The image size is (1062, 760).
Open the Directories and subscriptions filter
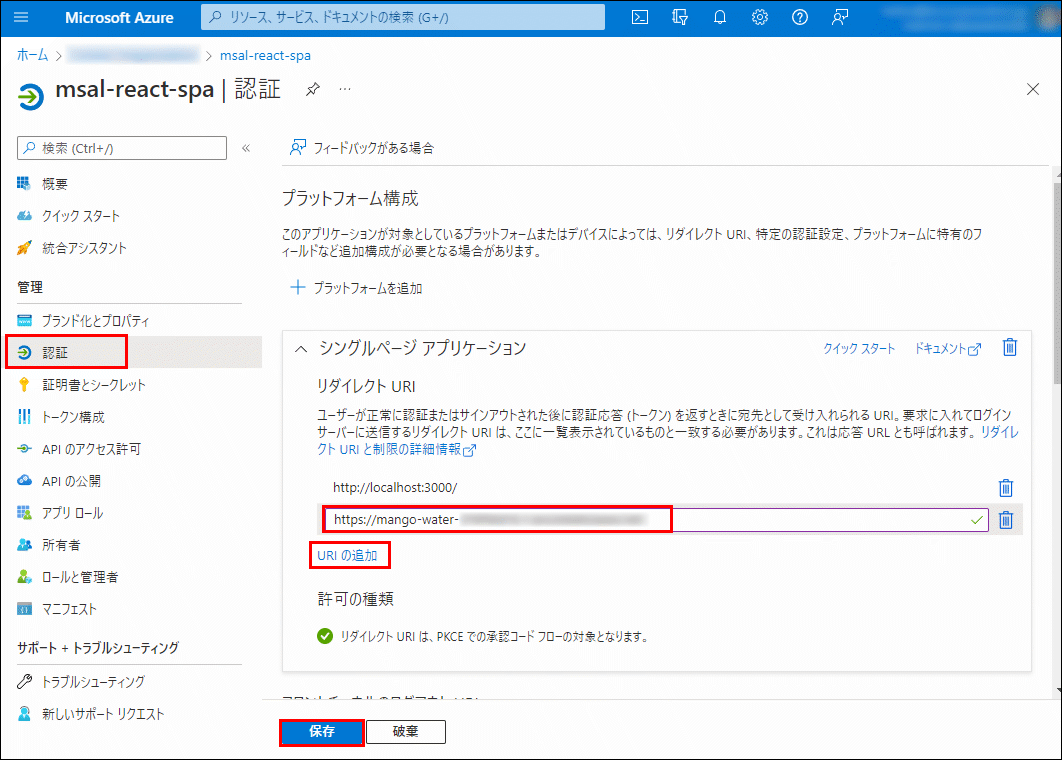click(680, 17)
